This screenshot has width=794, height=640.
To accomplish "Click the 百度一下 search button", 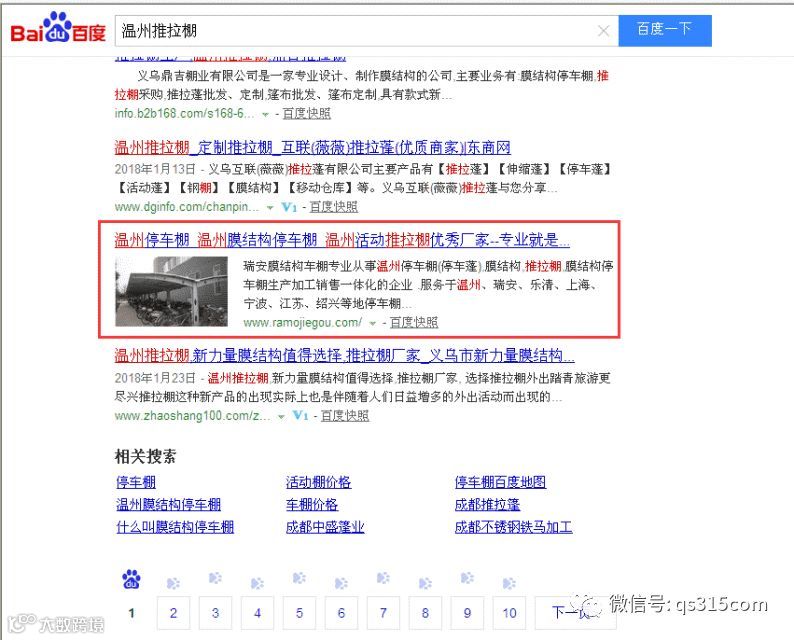I will [x=665, y=30].
